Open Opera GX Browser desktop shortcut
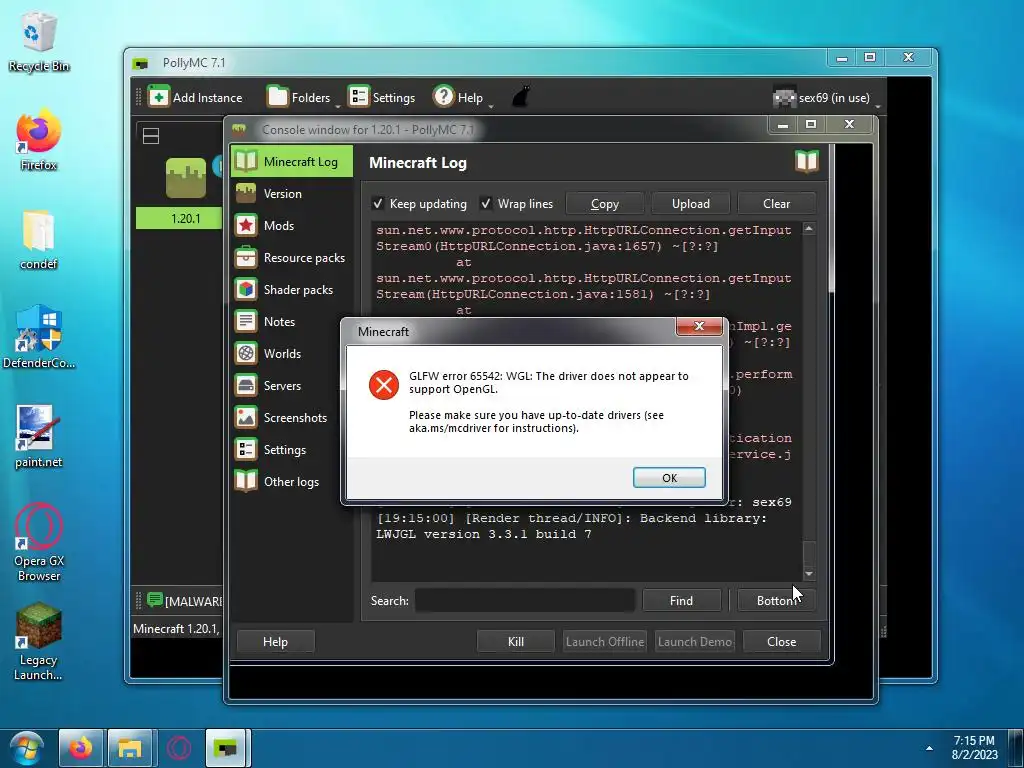The width and height of the screenshot is (1024, 768). [39, 543]
